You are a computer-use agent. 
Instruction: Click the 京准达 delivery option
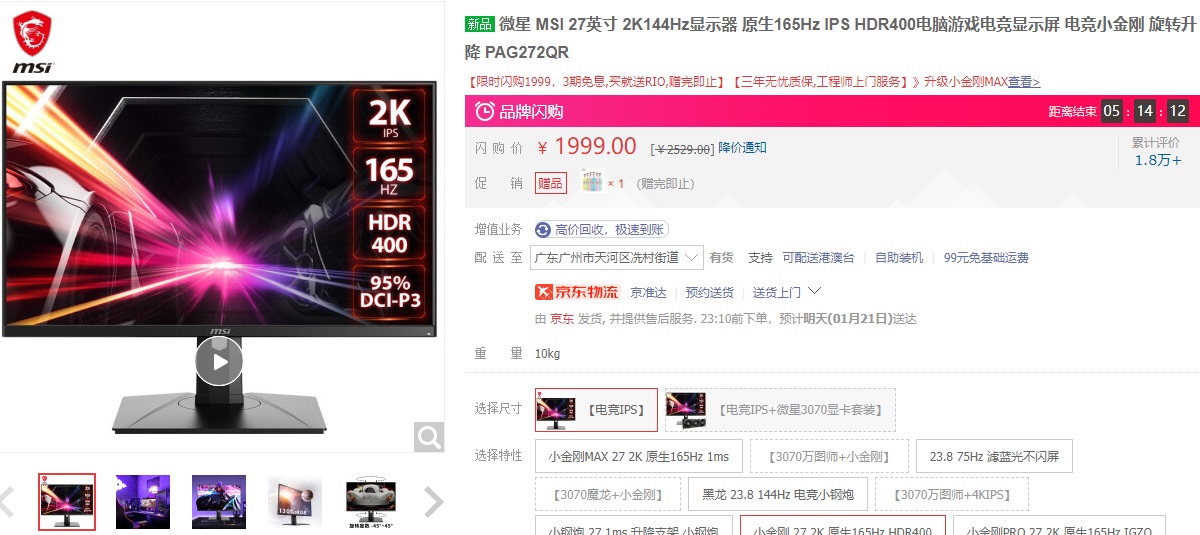pos(648,292)
